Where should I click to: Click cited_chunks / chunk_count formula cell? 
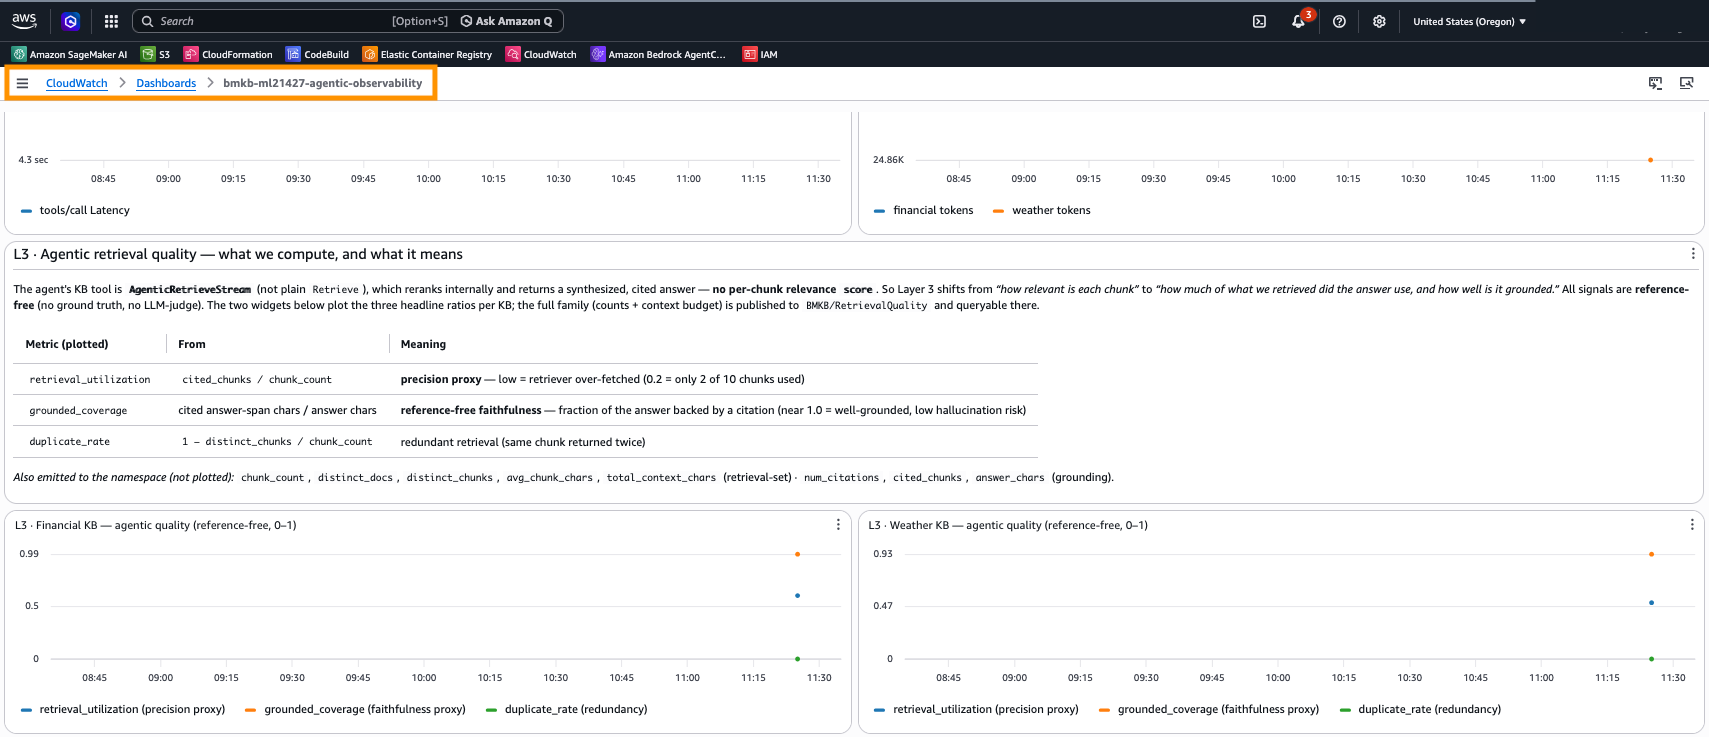[x=257, y=379]
